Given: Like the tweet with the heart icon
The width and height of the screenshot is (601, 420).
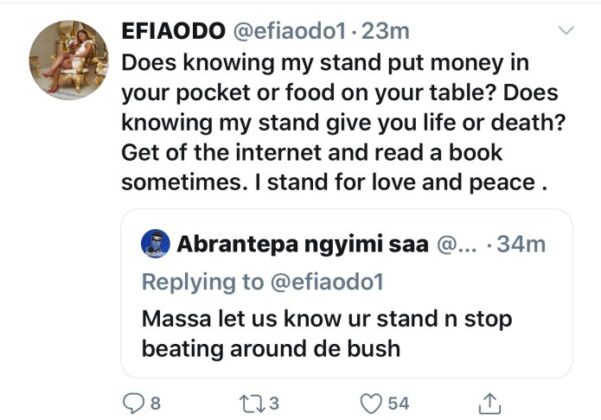Looking at the screenshot, I should click(x=371, y=402).
